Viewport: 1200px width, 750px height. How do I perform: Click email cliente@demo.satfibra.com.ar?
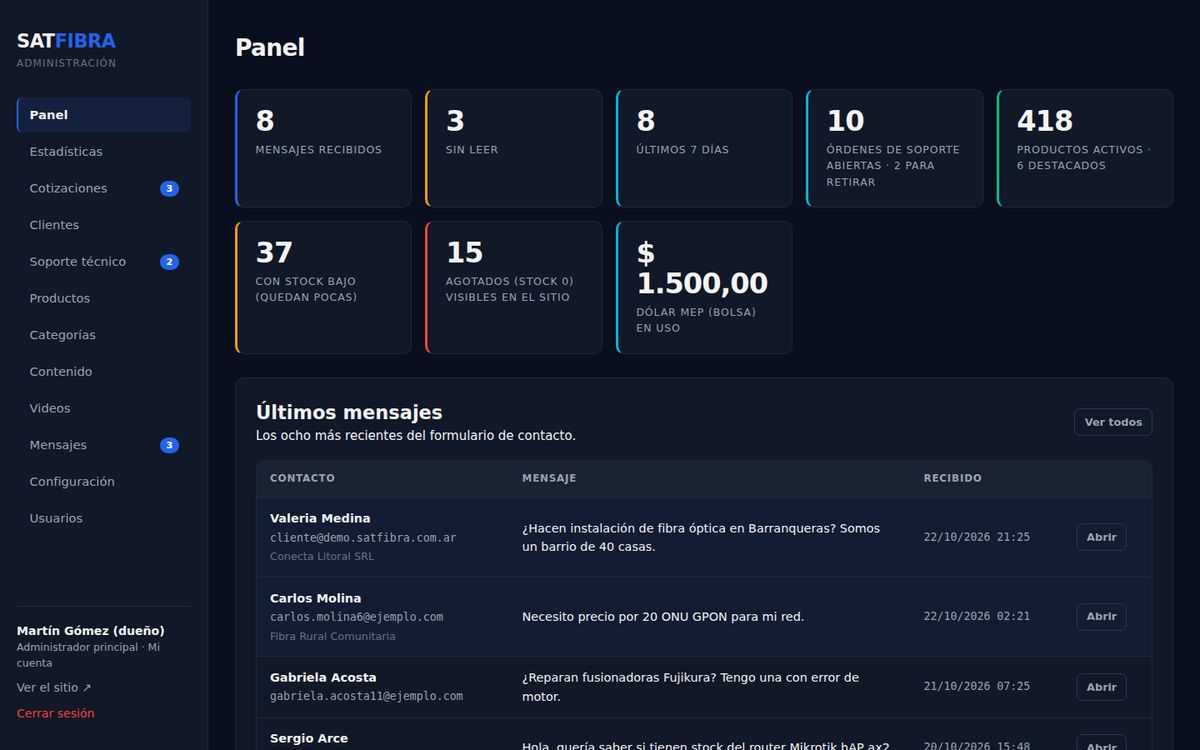click(x=363, y=537)
